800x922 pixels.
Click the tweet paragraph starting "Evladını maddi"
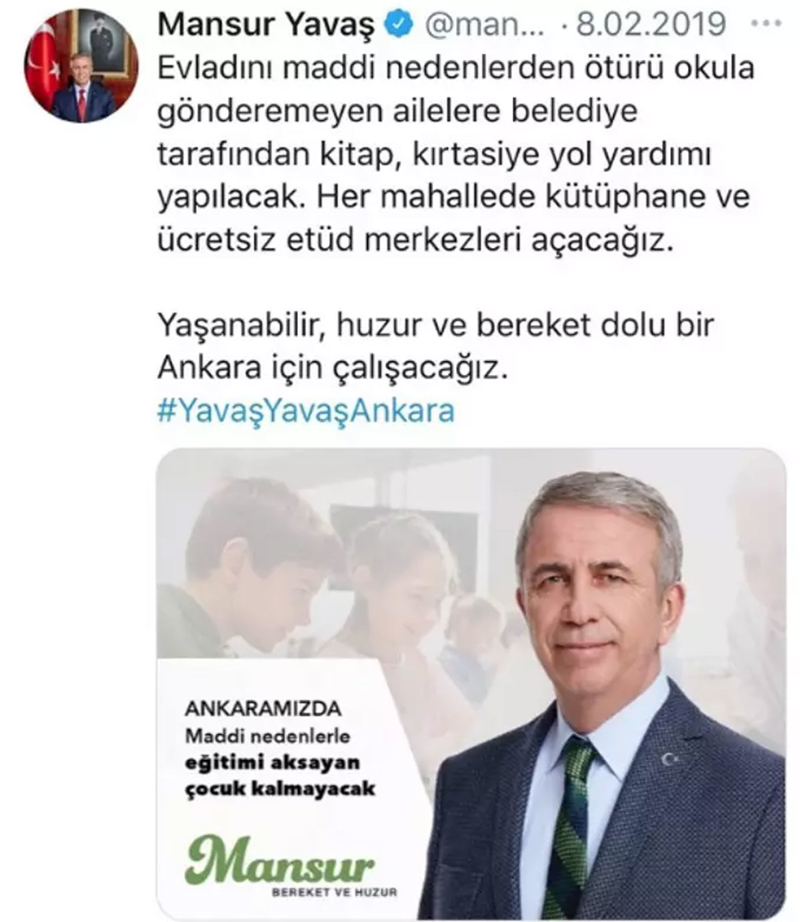pyautogui.click(x=455, y=154)
